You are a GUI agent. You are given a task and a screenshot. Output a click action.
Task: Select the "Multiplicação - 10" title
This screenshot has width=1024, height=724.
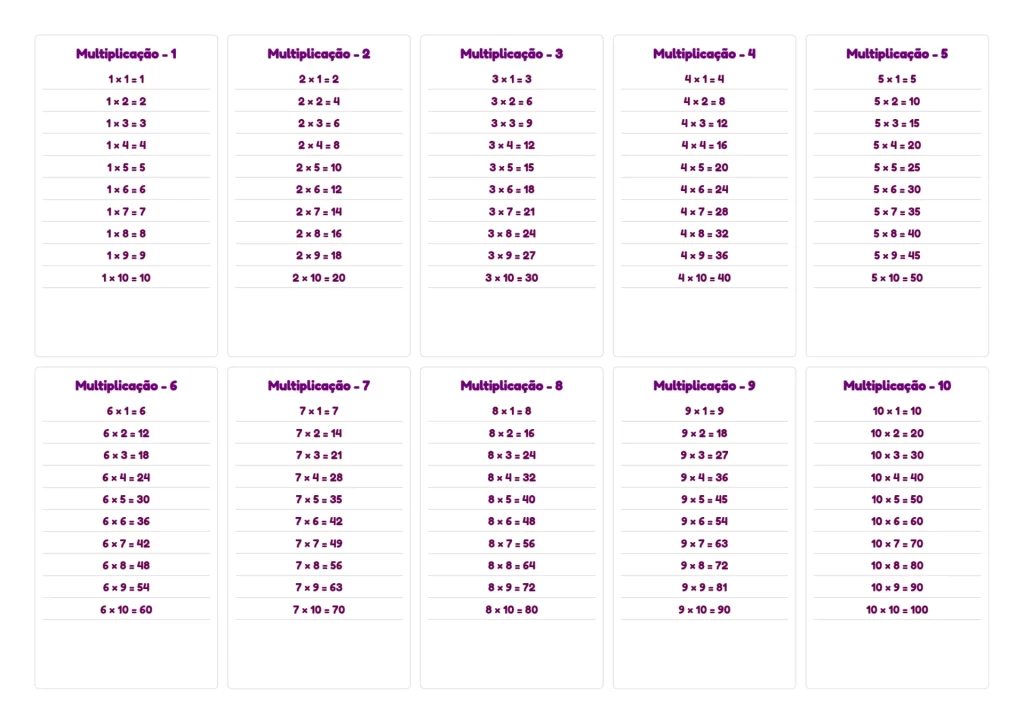point(897,386)
